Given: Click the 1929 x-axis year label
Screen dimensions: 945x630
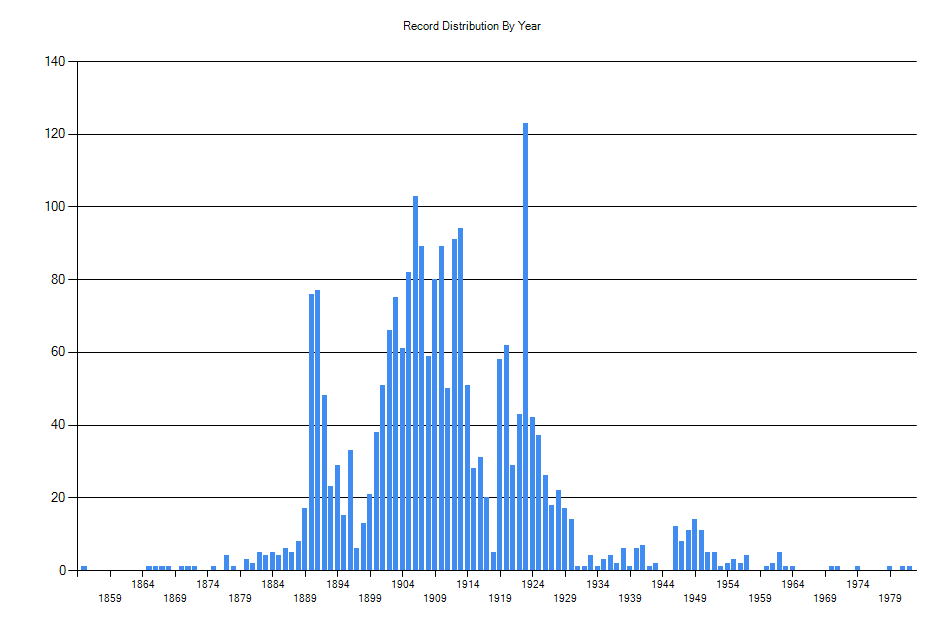Looking at the screenshot, I should (x=565, y=598).
